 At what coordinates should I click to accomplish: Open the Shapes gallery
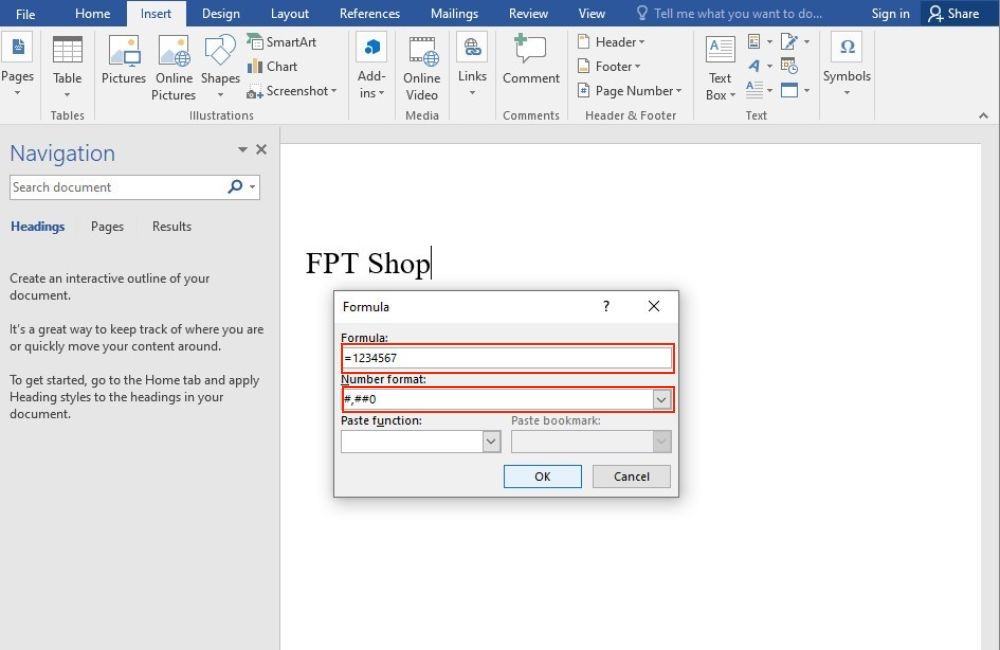220,66
